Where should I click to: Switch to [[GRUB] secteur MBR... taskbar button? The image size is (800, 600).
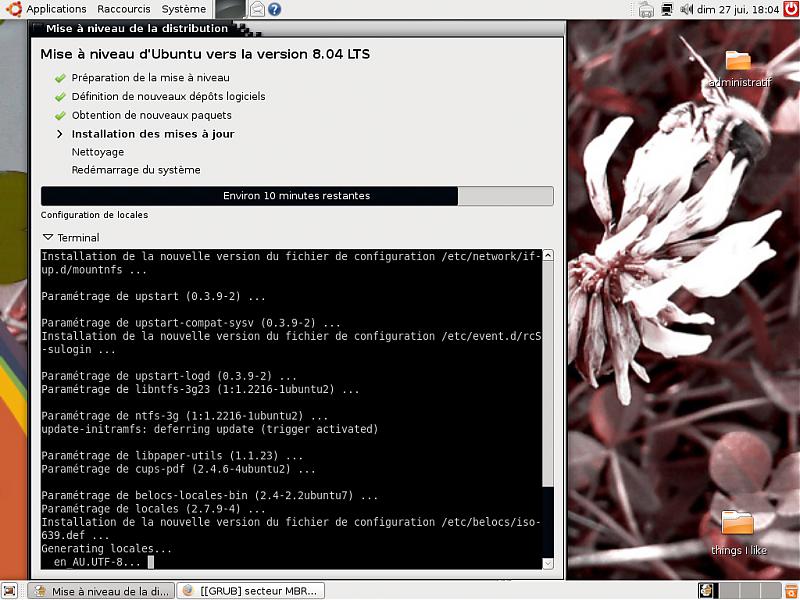tap(251, 591)
